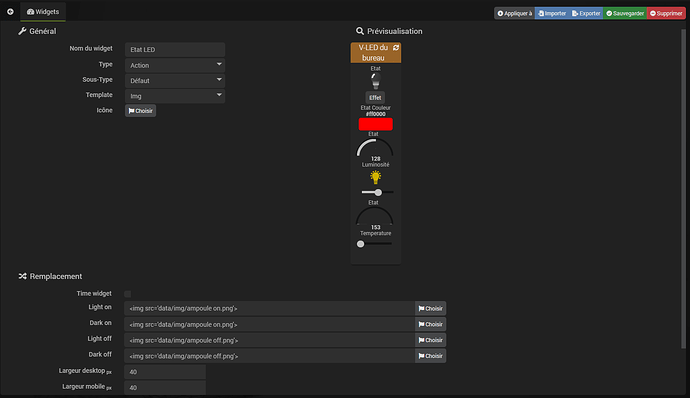The image size is (690, 398).
Task: Click the Appliquer à button
Action: pos(514,13)
